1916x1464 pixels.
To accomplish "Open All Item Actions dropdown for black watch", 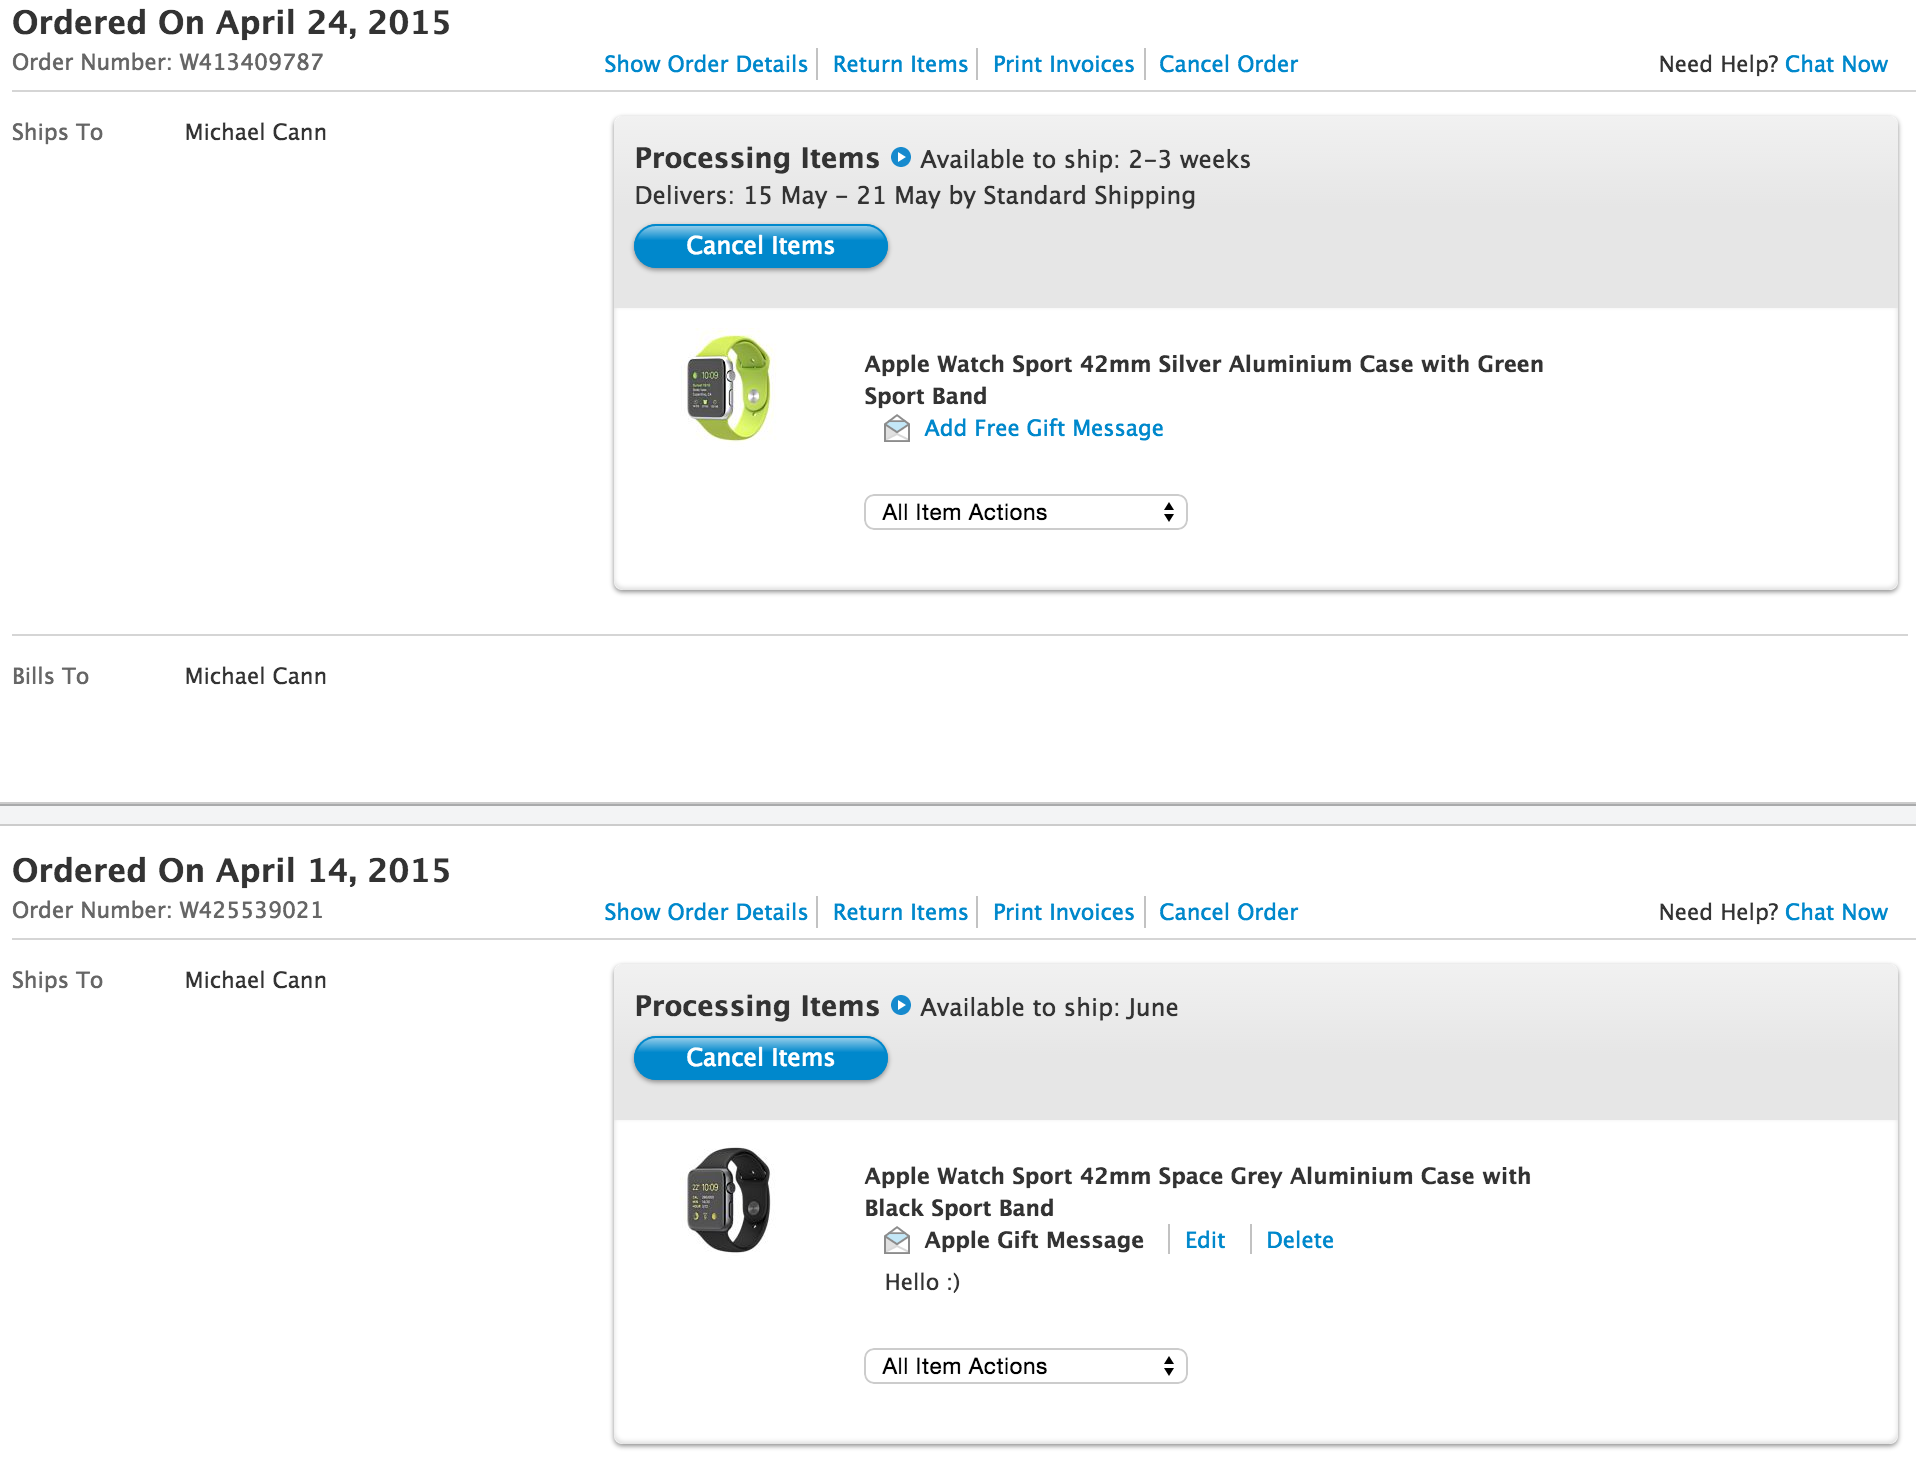I will tap(1025, 1366).
